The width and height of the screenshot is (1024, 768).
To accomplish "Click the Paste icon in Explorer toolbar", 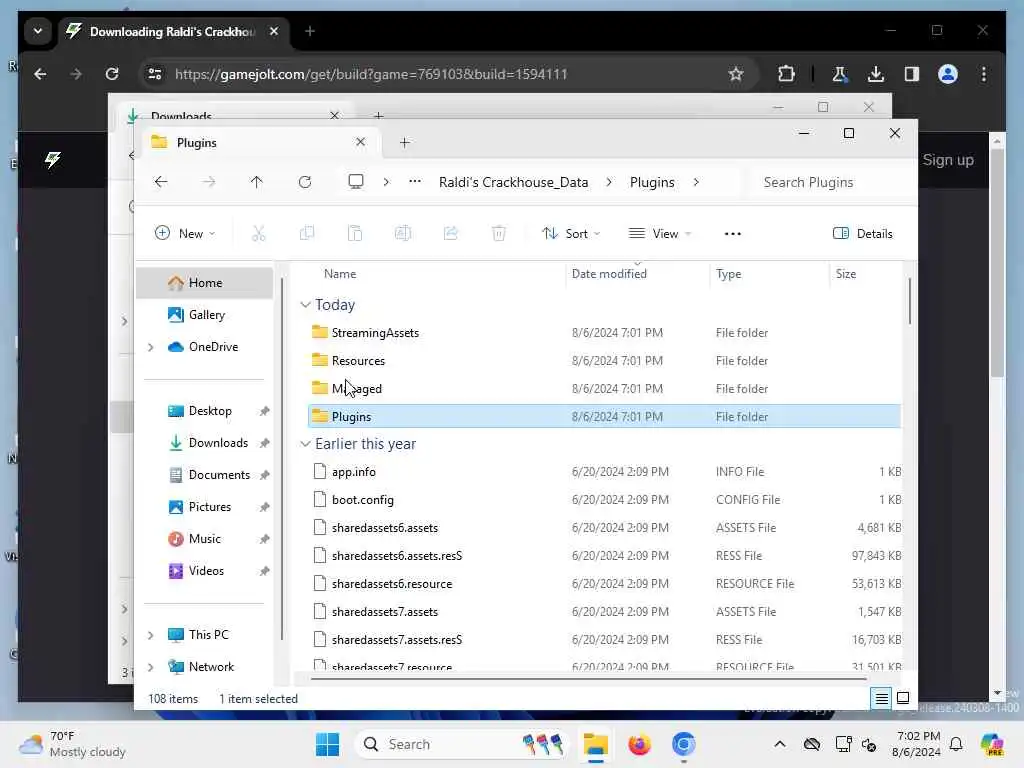I will pyautogui.click(x=355, y=233).
